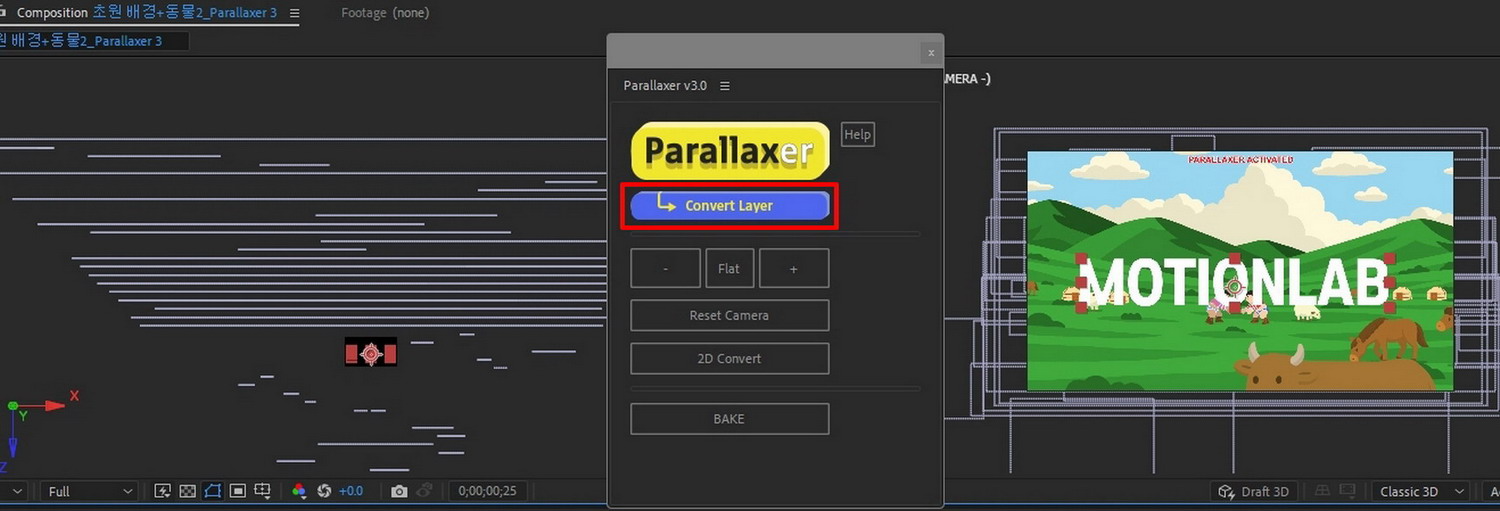The height and width of the screenshot is (511, 1500).
Task: Click the 0;00;00;25 timecode field
Action: (x=488, y=491)
